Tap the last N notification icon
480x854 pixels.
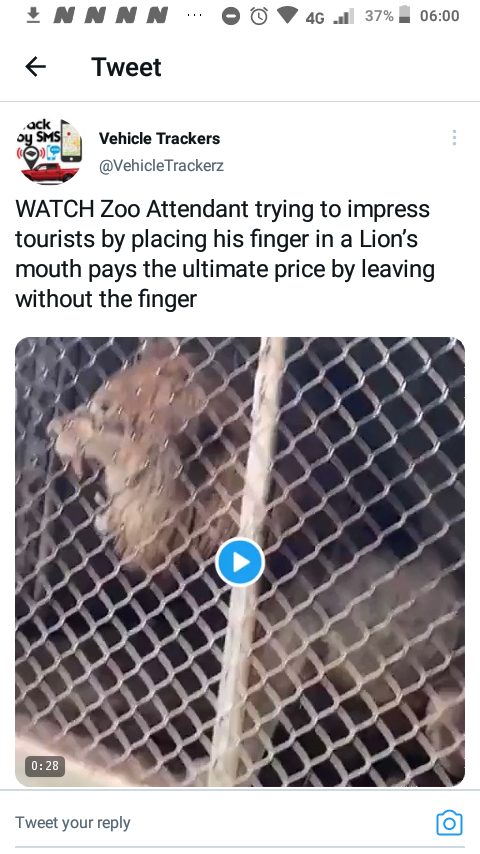tap(157, 15)
